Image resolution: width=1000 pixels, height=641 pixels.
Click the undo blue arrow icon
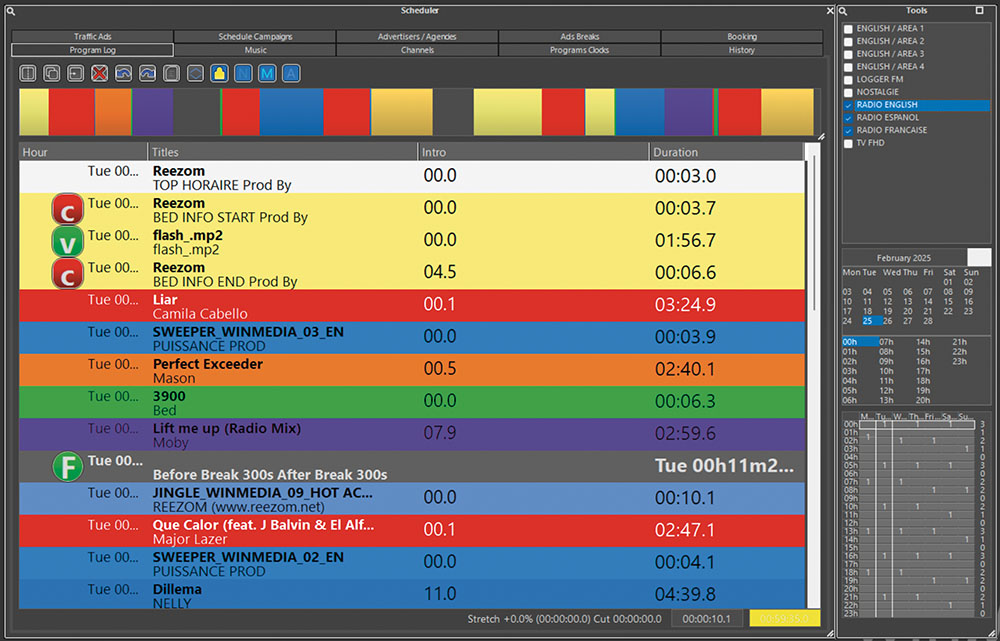pyautogui.click(x=124, y=73)
